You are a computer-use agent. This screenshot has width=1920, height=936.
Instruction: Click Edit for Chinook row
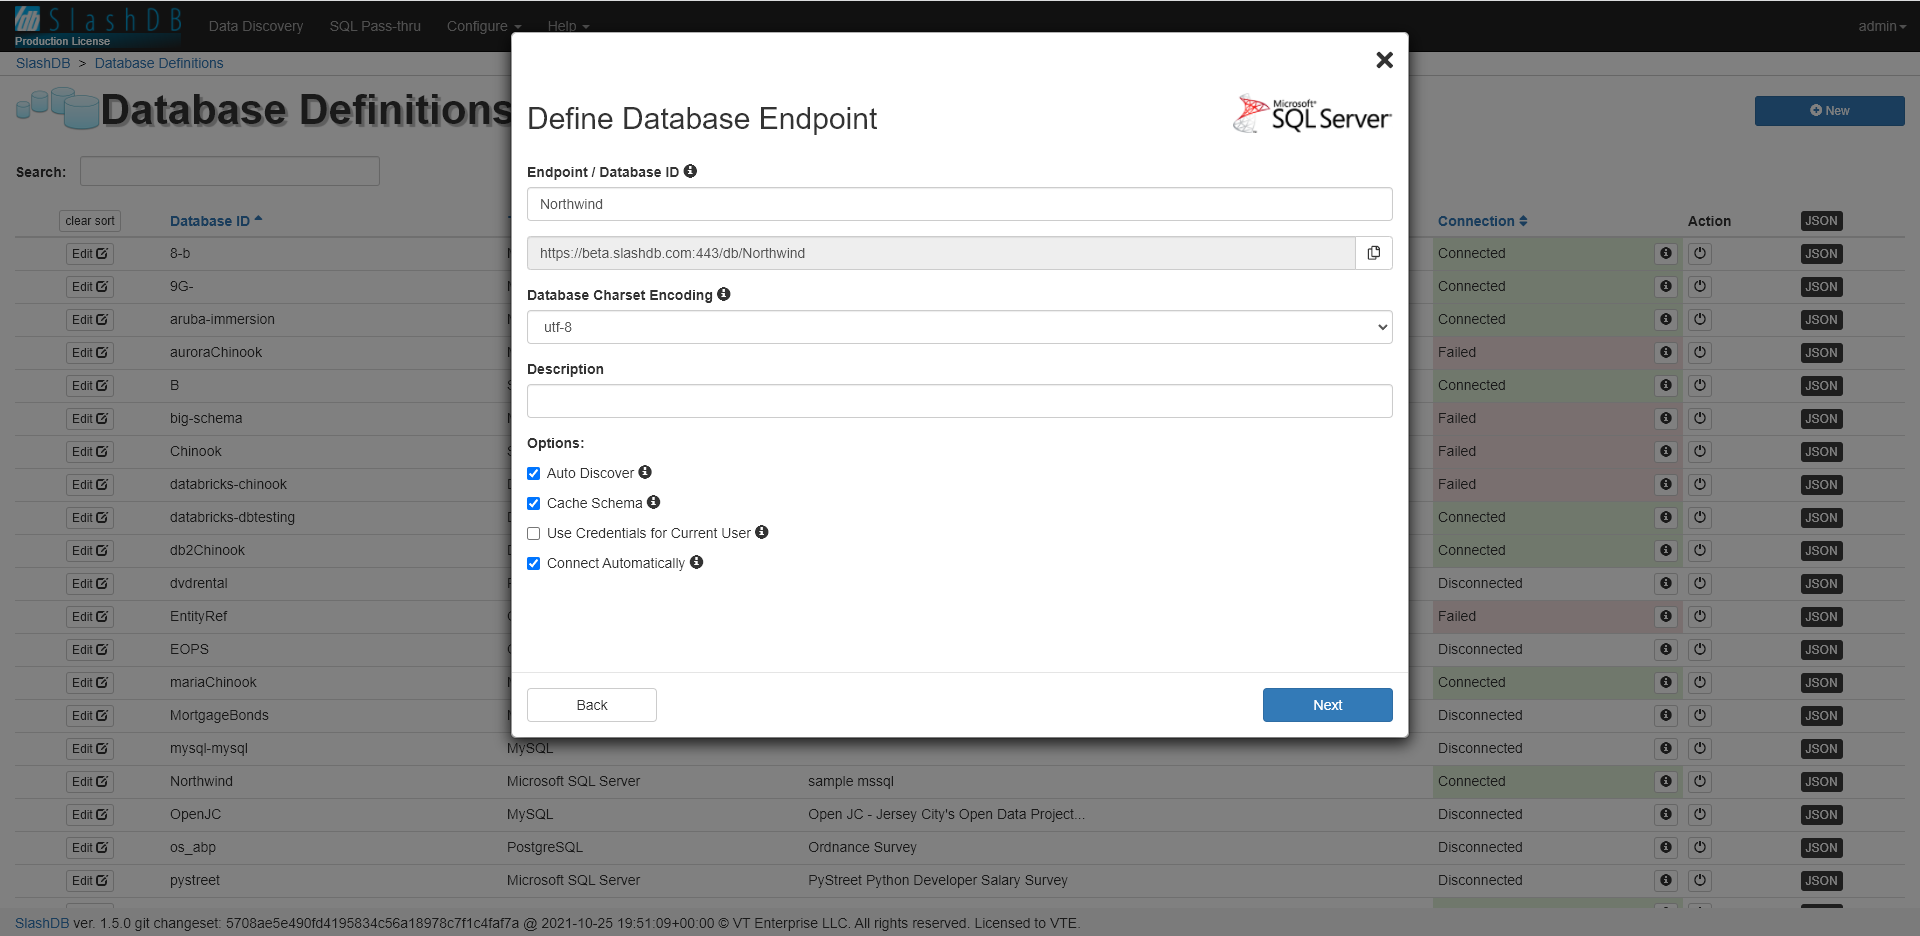pos(90,452)
